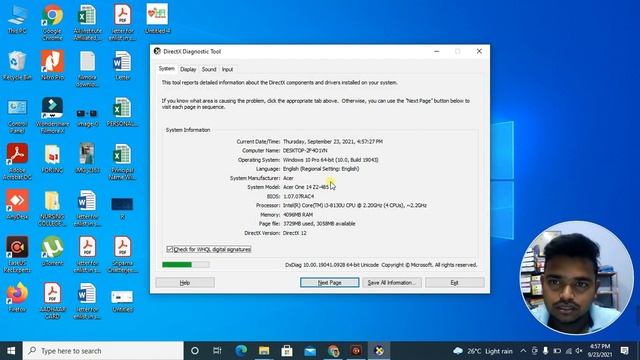Select the Word file named Letter
This screenshot has width=640, height=360.
(122, 65)
